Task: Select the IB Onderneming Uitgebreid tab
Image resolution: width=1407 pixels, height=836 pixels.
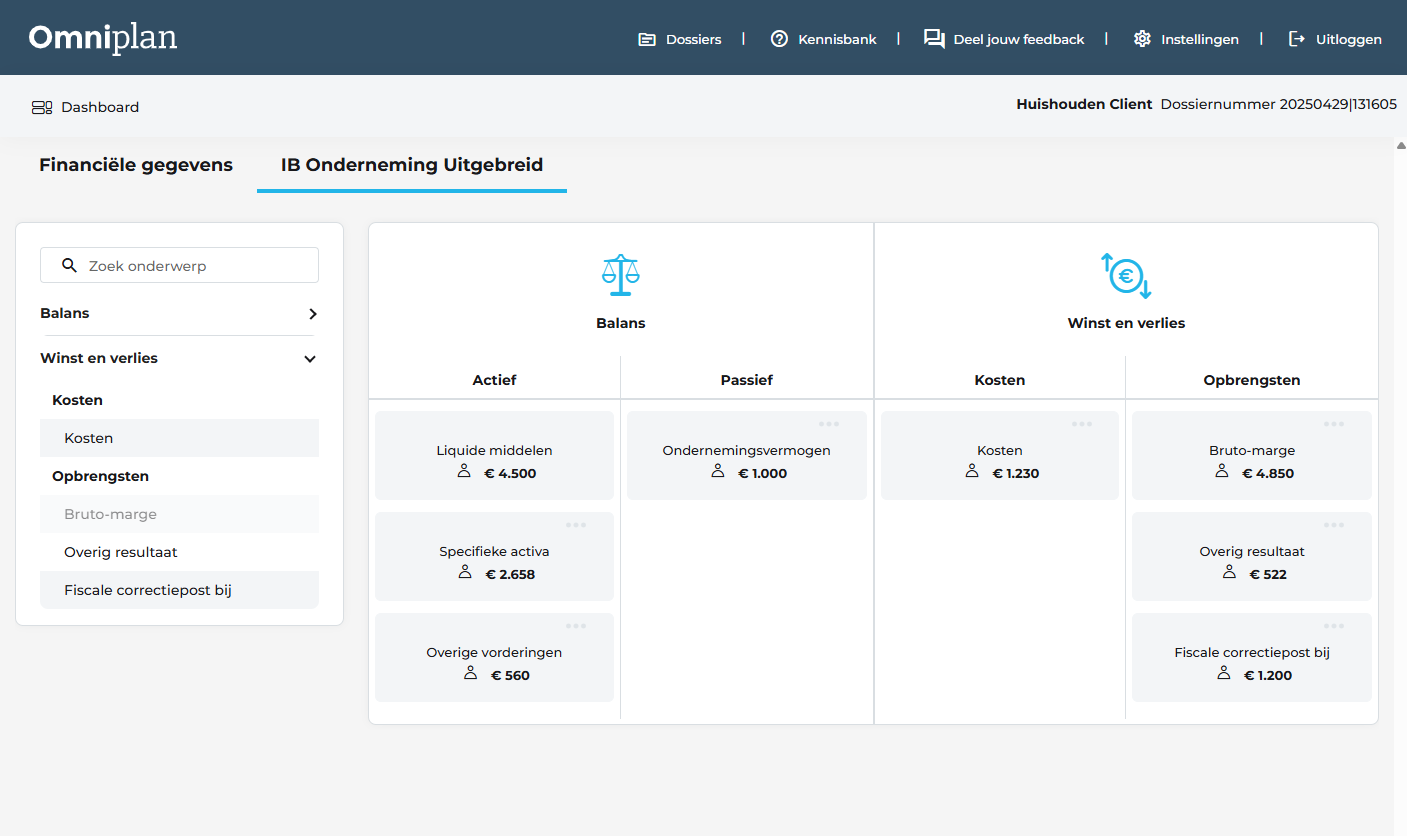Action: 412,165
